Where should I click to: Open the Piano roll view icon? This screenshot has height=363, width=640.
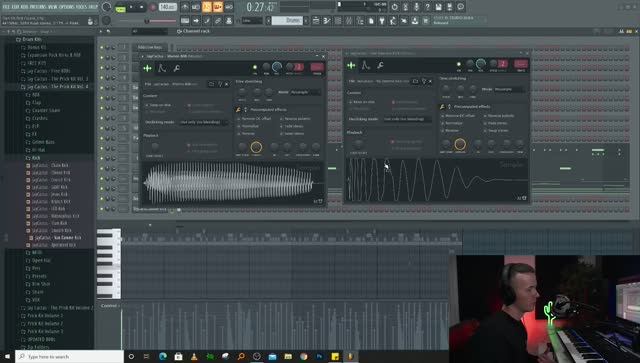coord(327,20)
